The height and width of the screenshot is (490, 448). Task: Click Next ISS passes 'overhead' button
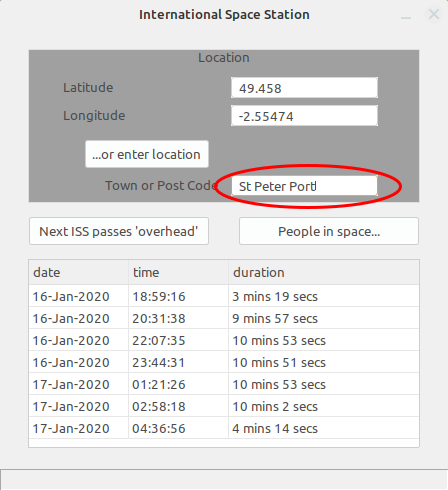pos(119,231)
